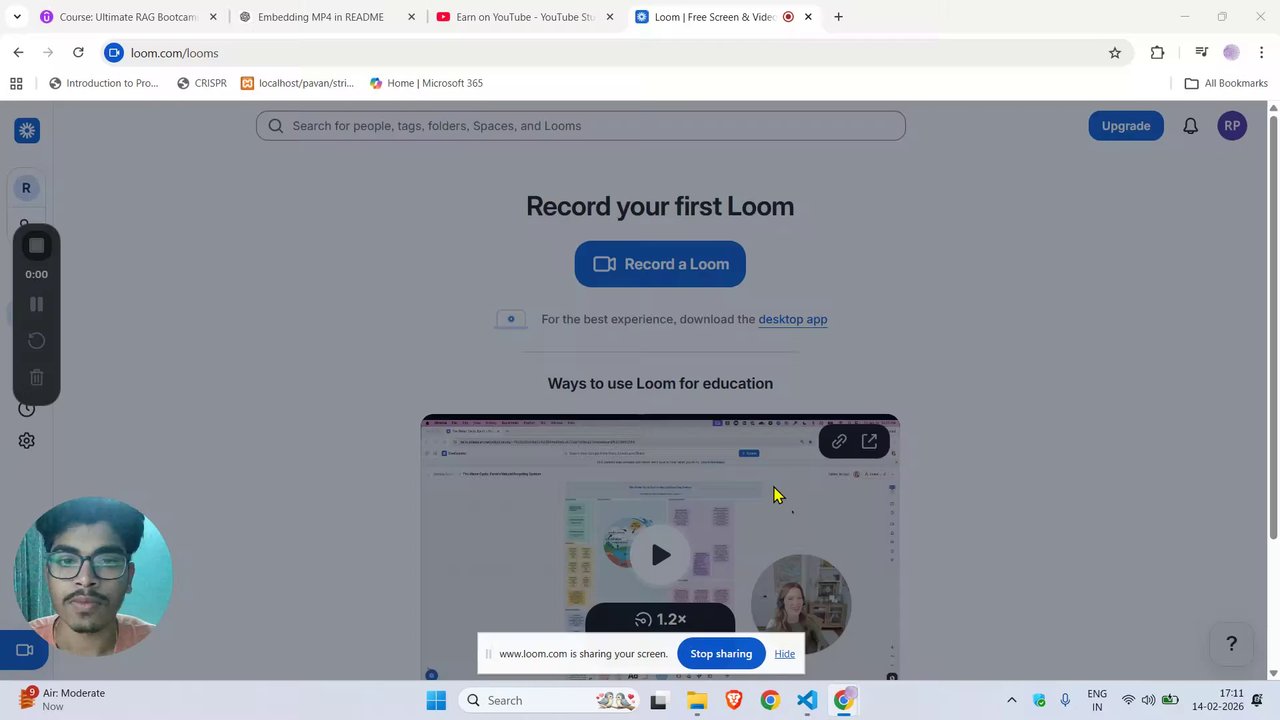Open a new browser tab
This screenshot has width=1280, height=720.
pyautogui.click(x=838, y=17)
